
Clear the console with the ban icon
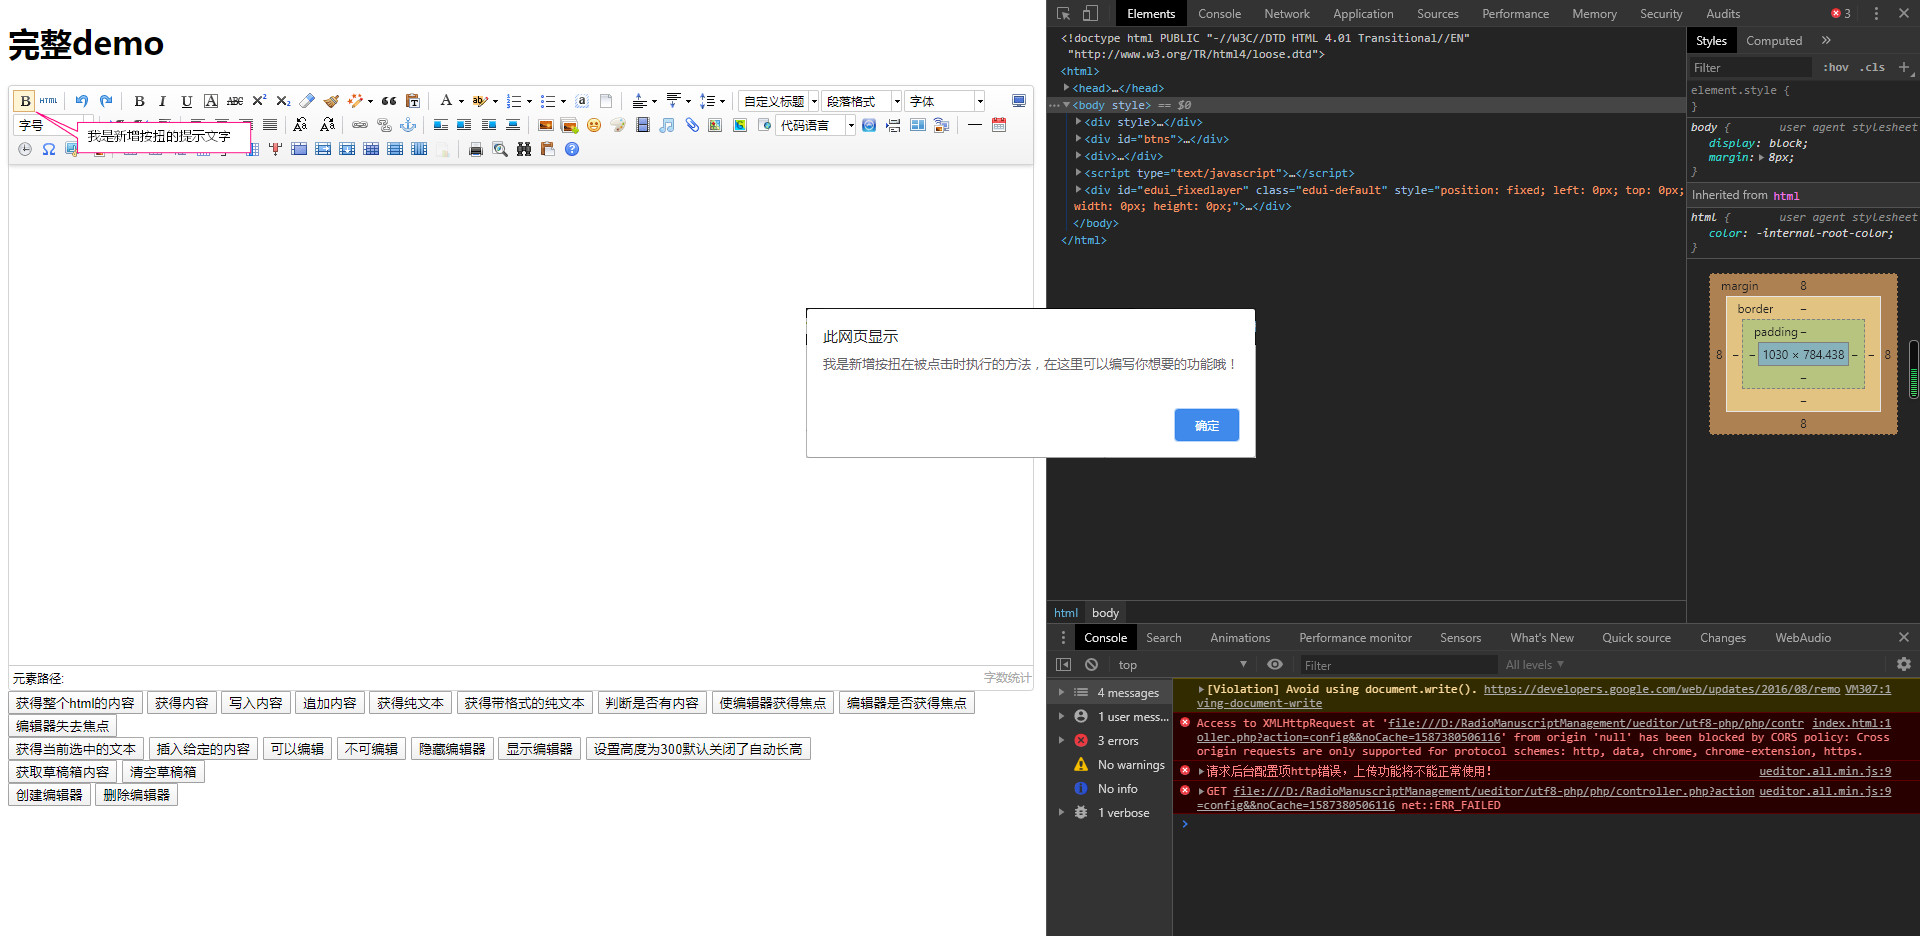1091,664
